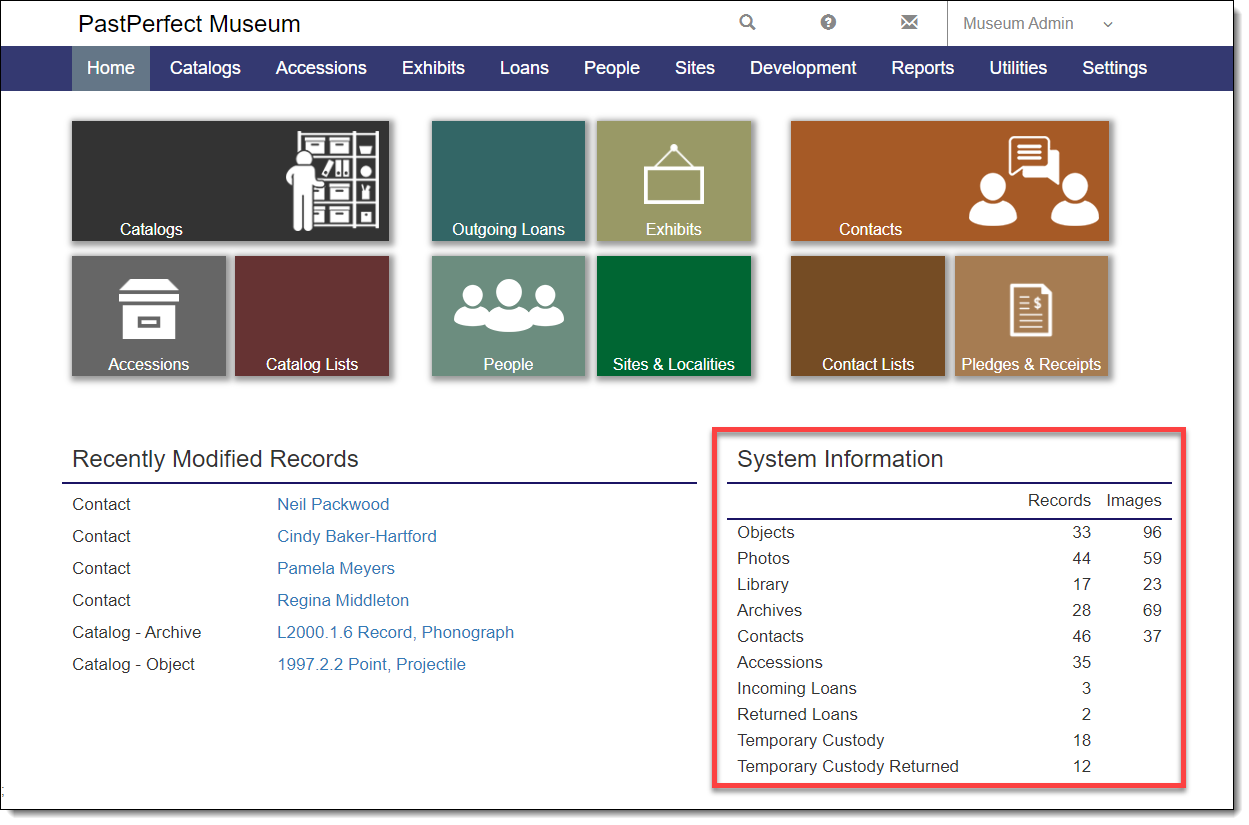
Task: Expand the Museum Admin dropdown
Action: (x=1037, y=24)
